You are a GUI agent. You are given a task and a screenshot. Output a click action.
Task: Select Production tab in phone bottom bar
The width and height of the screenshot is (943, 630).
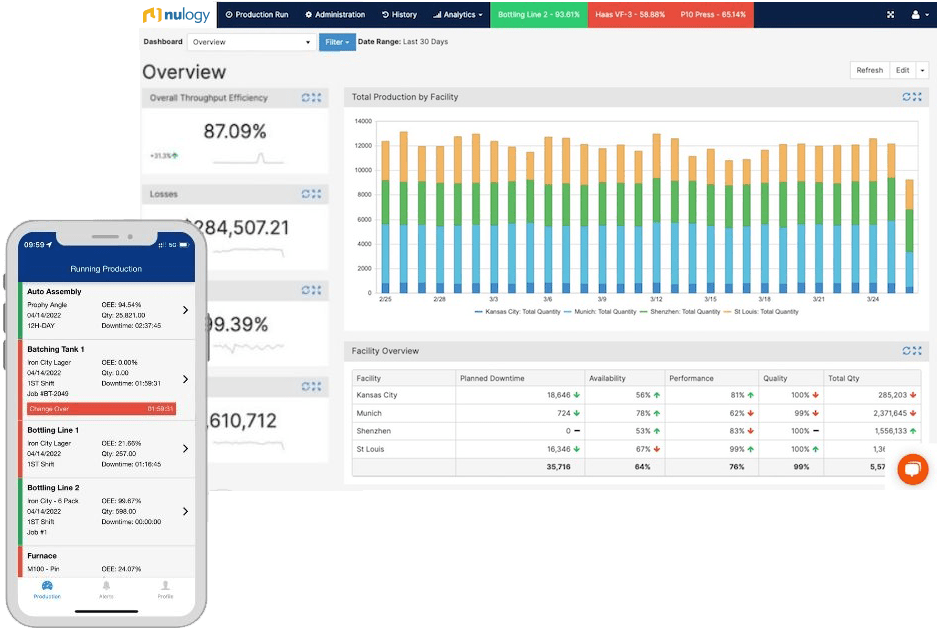tap(47, 589)
